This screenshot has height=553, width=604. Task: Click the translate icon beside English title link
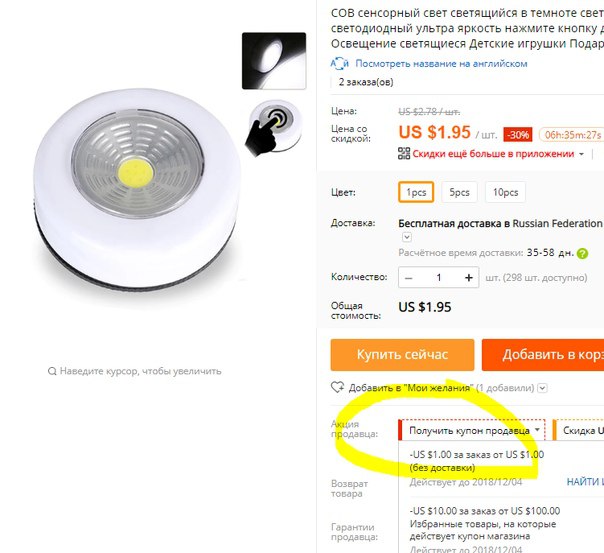click(x=339, y=64)
